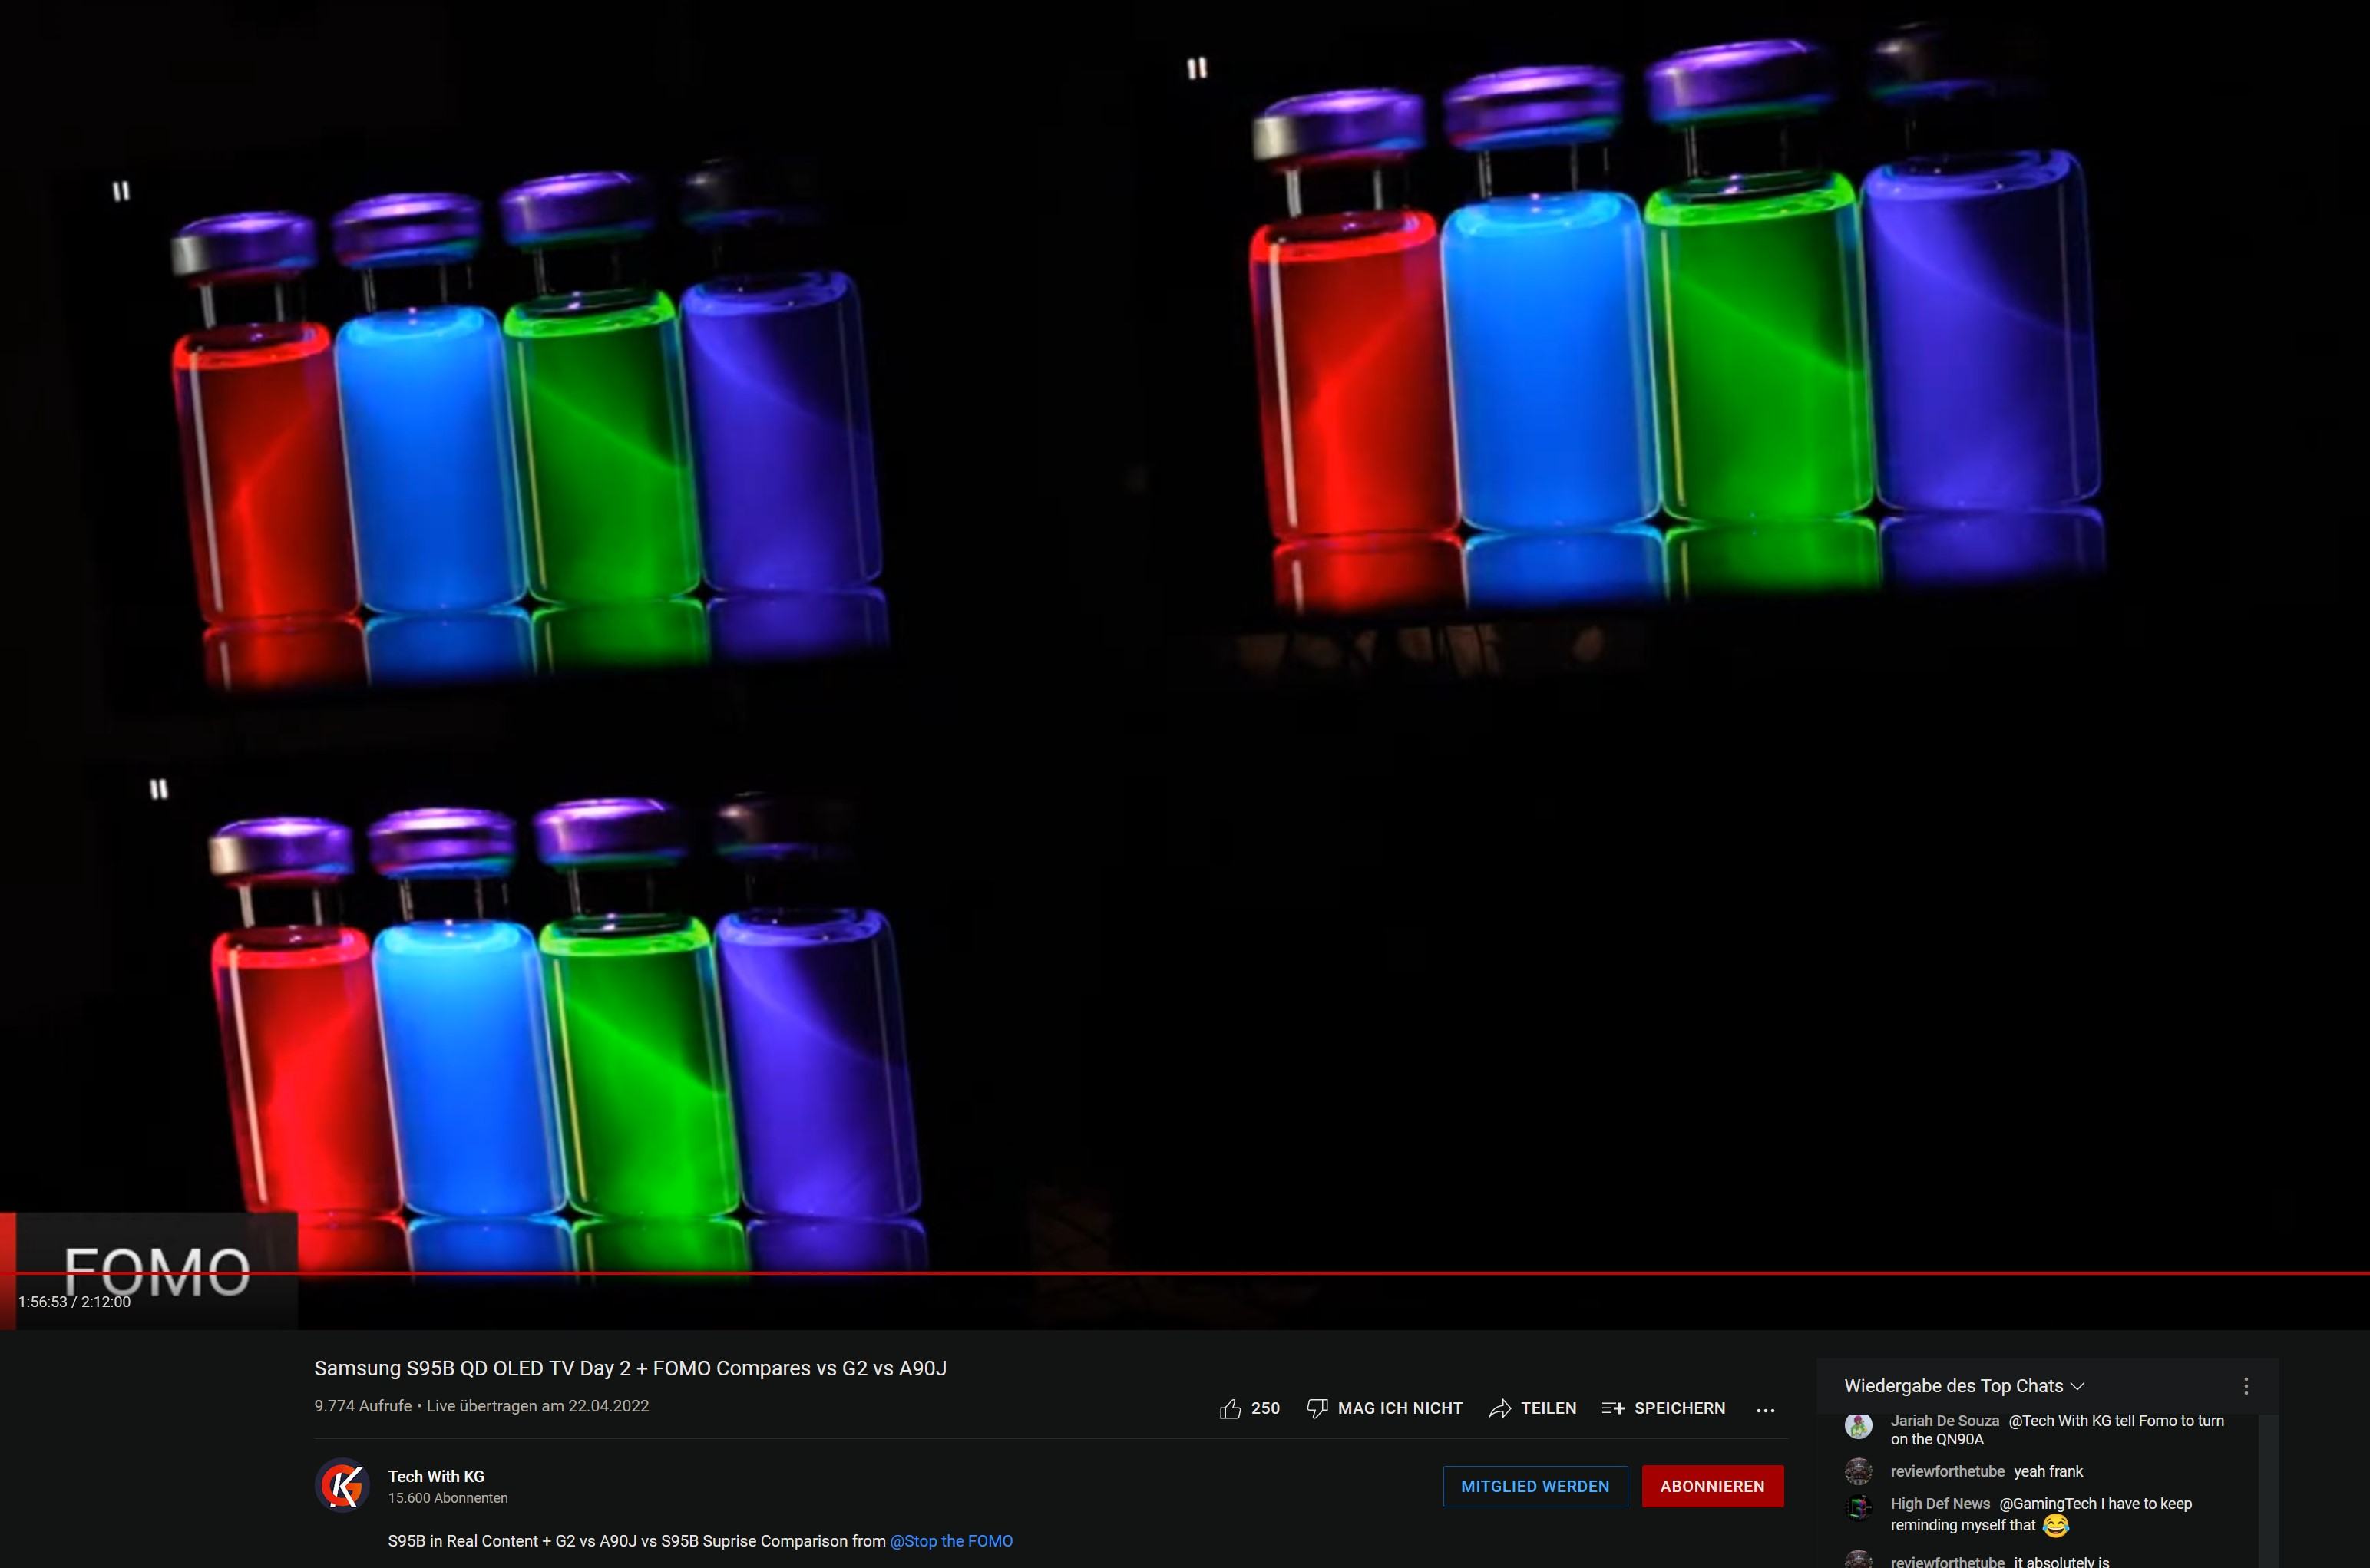
Task: Click the TEILEN share label
Action: point(1548,1408)
